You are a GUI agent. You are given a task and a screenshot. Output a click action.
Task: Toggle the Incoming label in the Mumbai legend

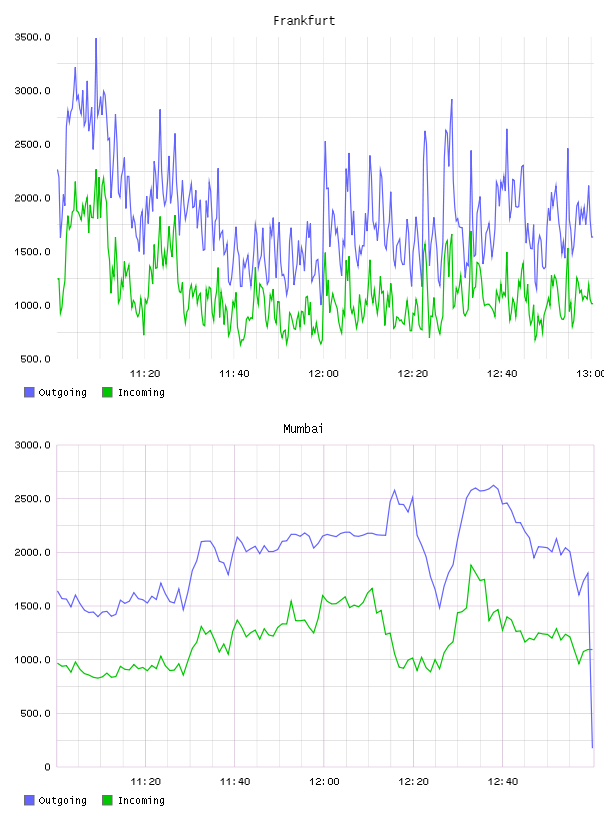click(141, 801)
